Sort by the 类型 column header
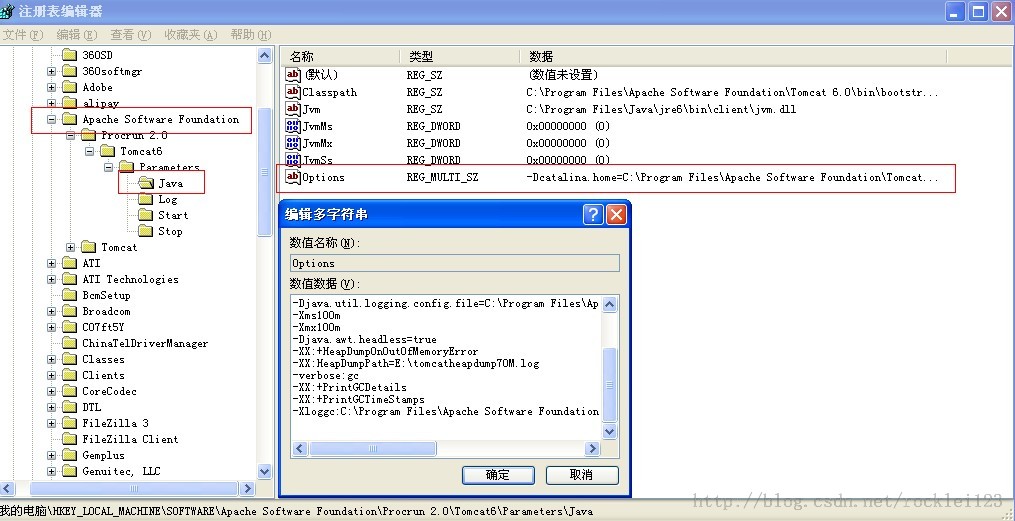Image resolution: width=1015 pixels, height=521 pixels. [460, 56]
